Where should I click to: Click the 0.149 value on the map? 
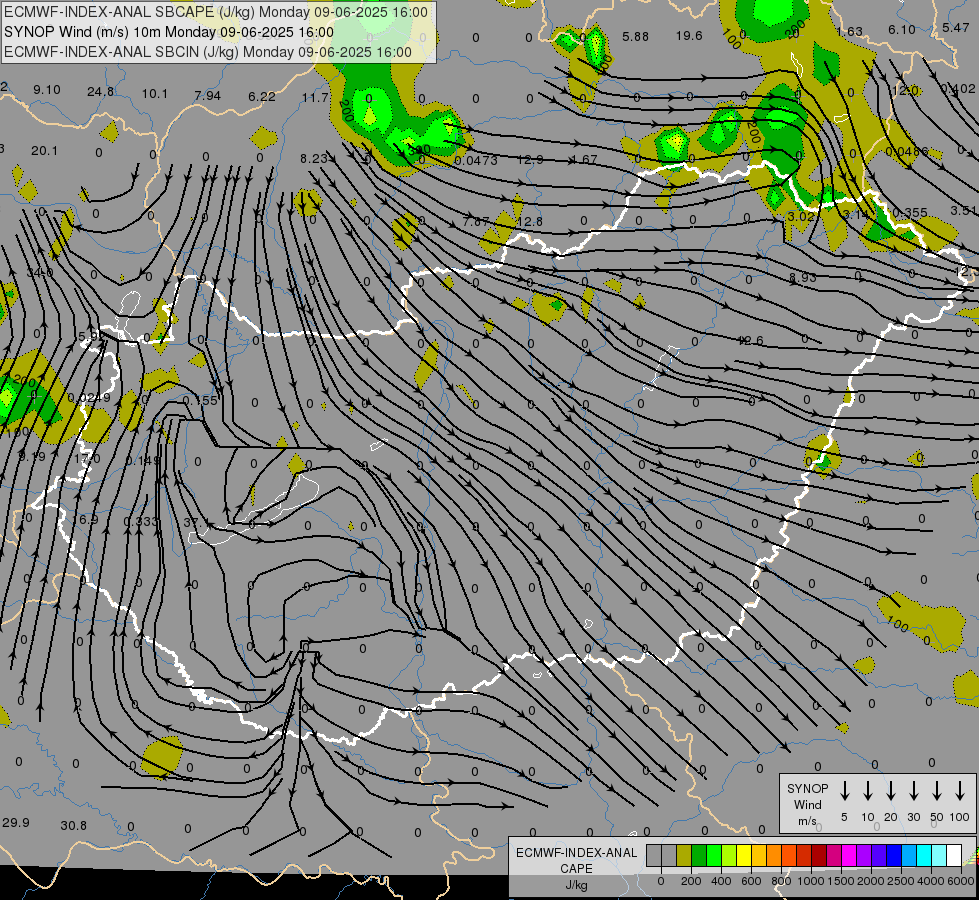tap(143, 460)
